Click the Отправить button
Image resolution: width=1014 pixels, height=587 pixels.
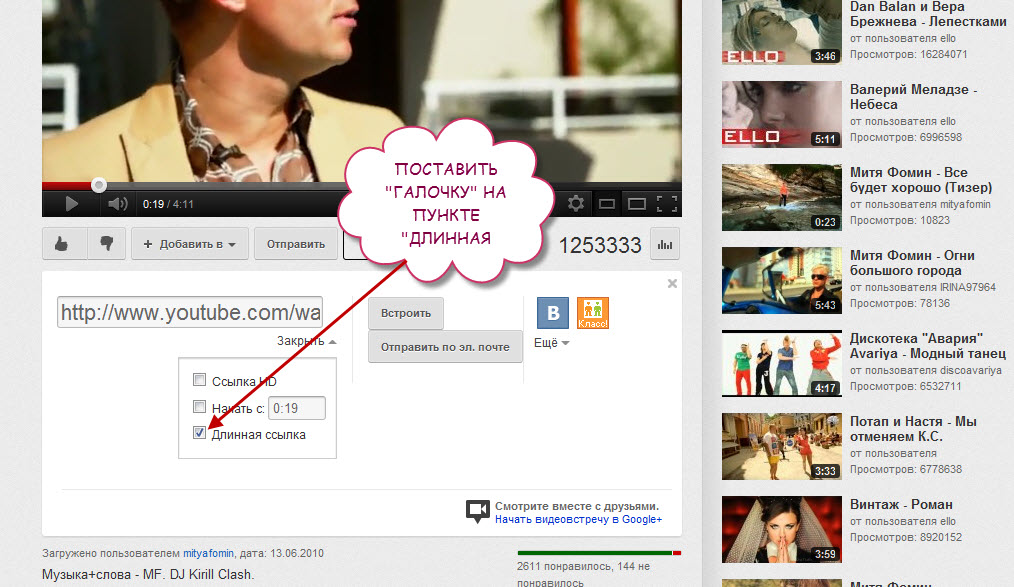[x=296, y=244]
